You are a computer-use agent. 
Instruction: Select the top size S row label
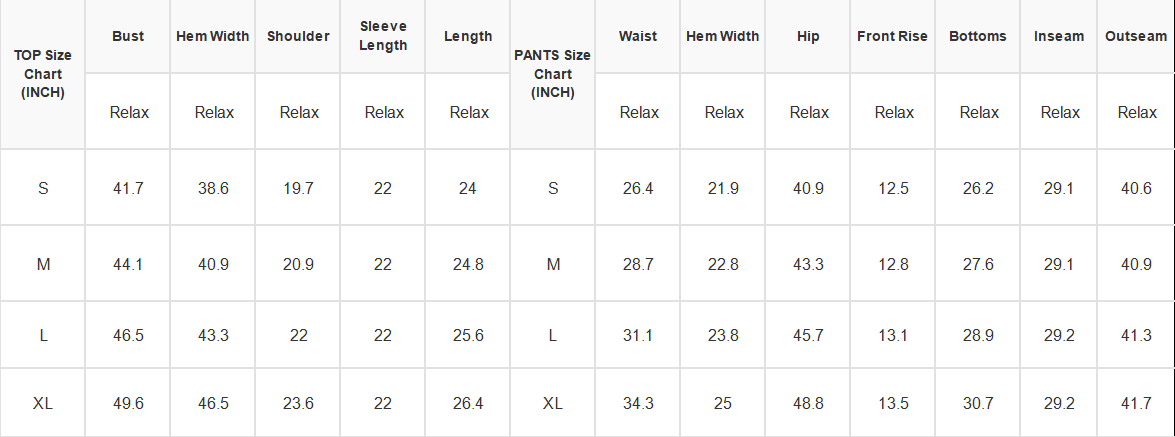[x=43, y=187]
